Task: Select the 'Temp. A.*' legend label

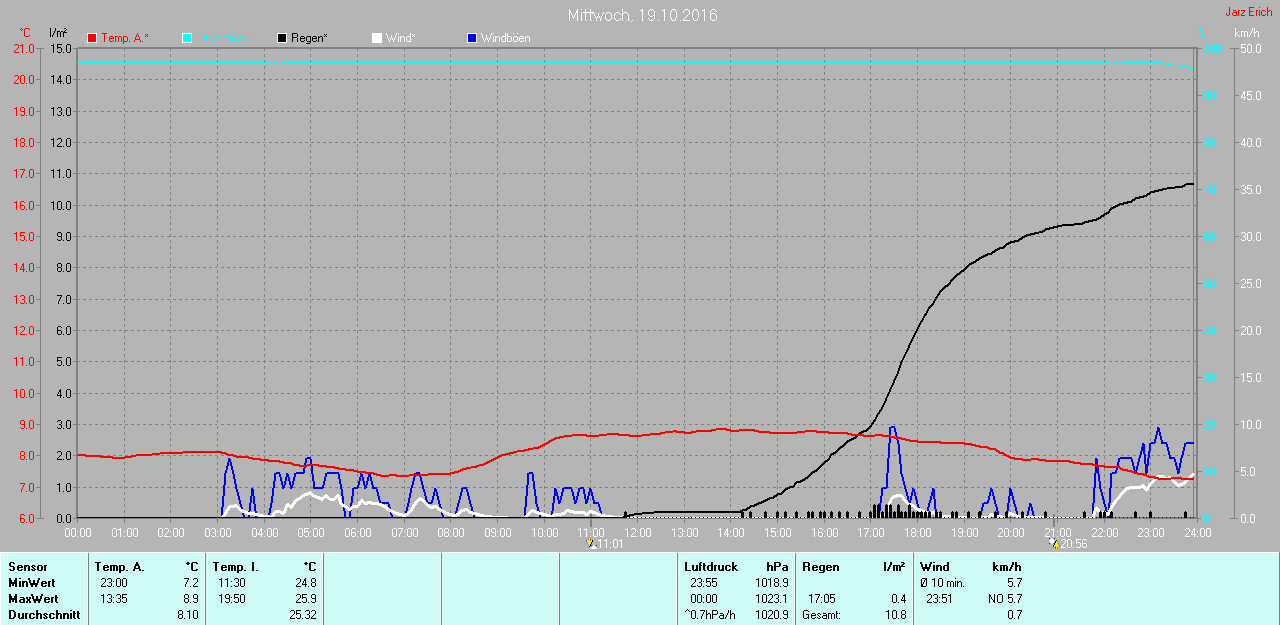Action: 125,38
